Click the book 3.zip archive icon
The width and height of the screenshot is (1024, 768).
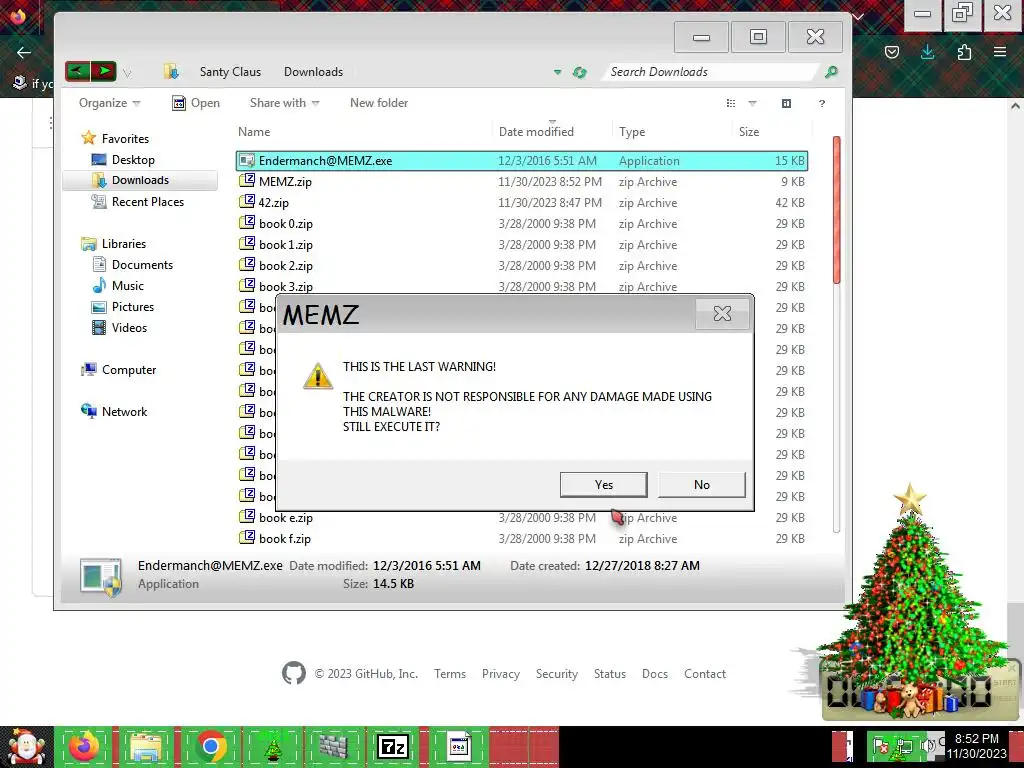(247, 285)
